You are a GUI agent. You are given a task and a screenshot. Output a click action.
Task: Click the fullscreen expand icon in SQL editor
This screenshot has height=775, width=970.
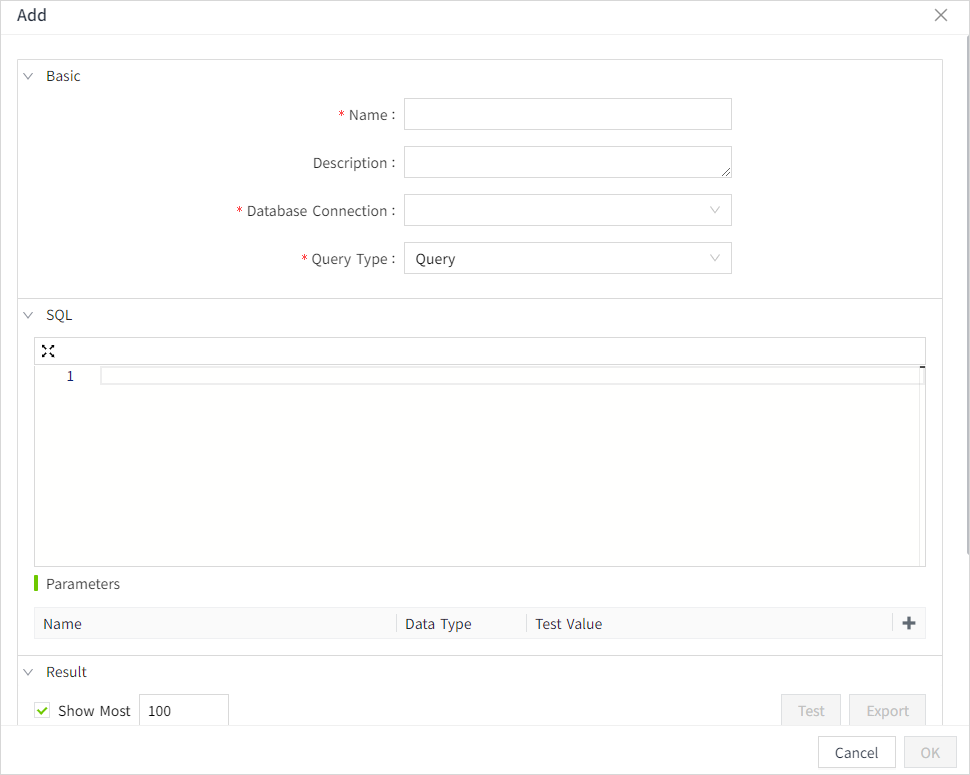coord(48,351)
